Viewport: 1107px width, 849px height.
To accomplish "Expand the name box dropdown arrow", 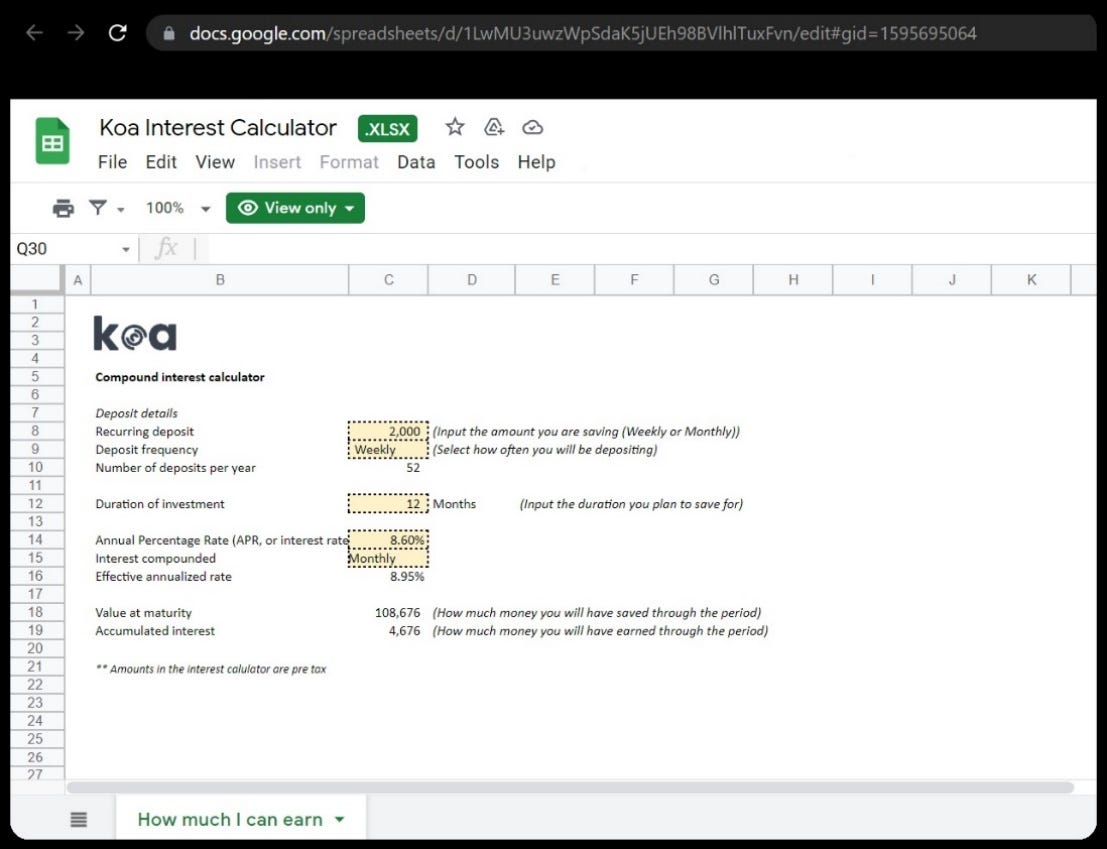I will pyautogui.click(x=126, y=250).
